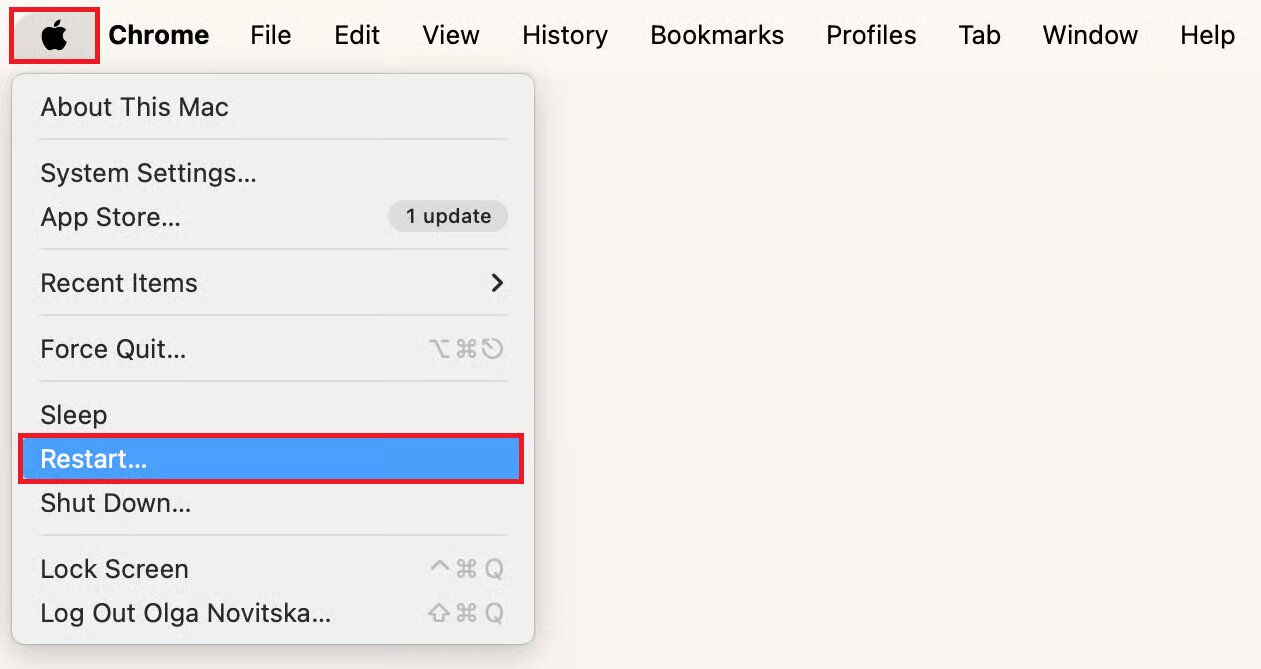The height and width of the screenshot is (669, 1261).
Task: Select Shut Down from the menu
Action: point(116,503)
